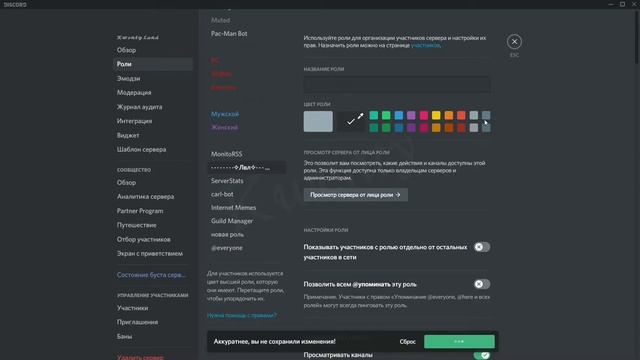This screenshot has height=360, width=640.
Task: Open the Шаблон сервера section
Action: click(153, 149)
